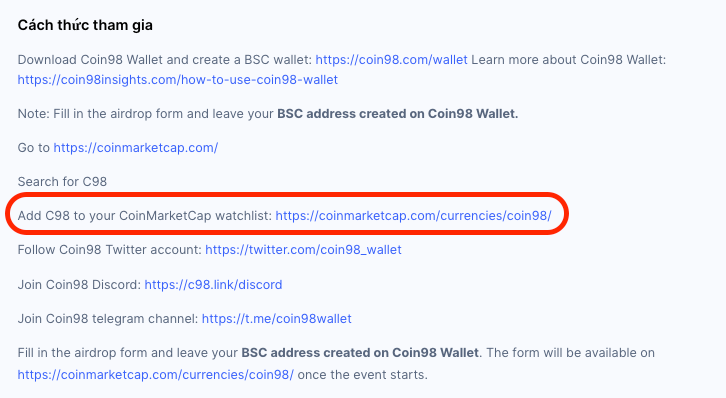726x398 pixels.
Task: Open the coin98 currencies link in the last paragraph
Action: click(x=156, y=374)
